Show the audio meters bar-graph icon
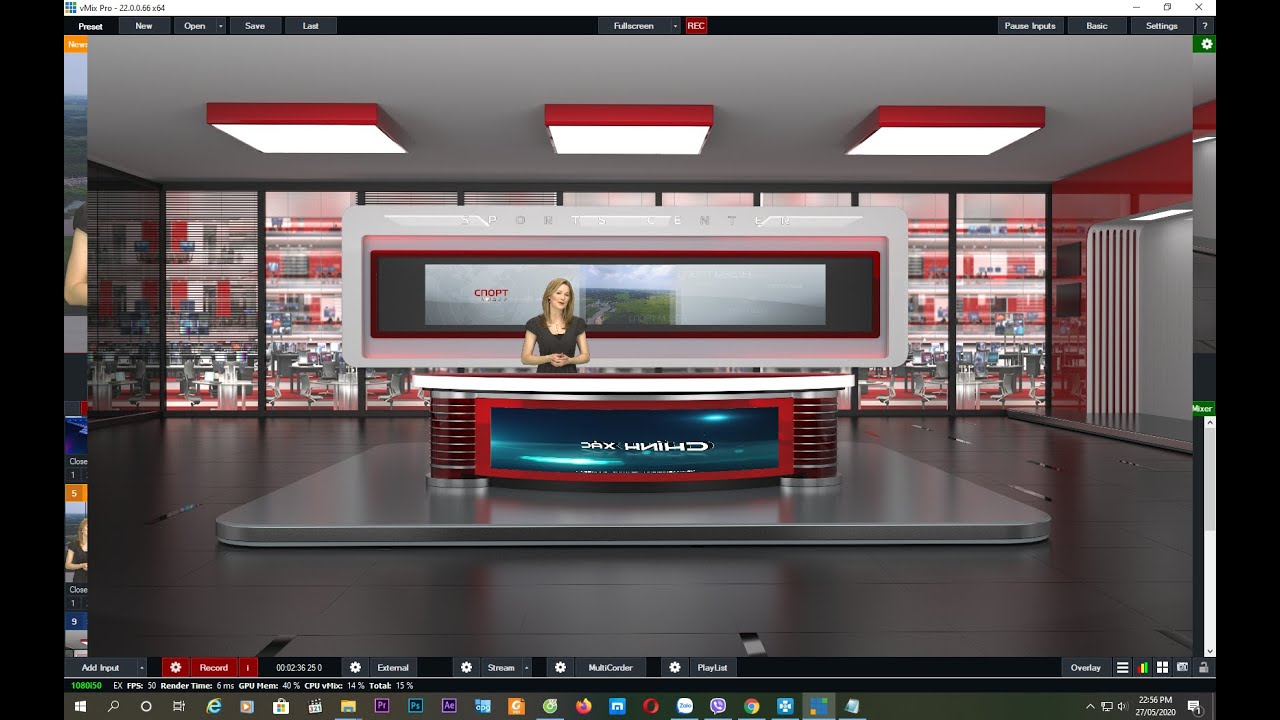Image resolution: width=1280 pixels, height=720 pixels. tap(1143, 667)
